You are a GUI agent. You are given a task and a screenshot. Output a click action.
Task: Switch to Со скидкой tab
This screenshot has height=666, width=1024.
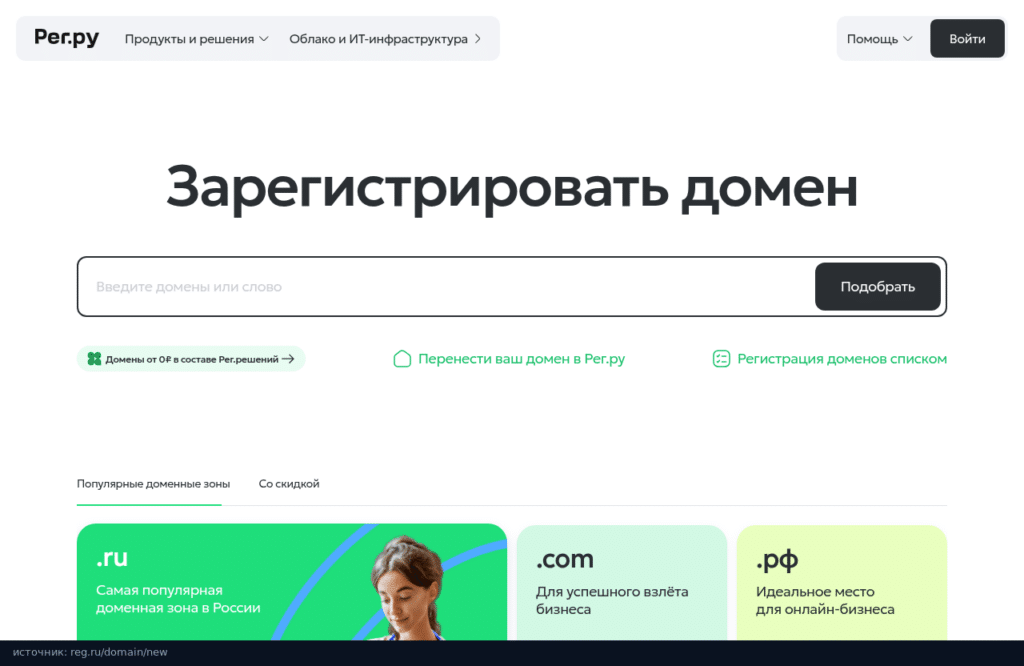coord(289,484)
